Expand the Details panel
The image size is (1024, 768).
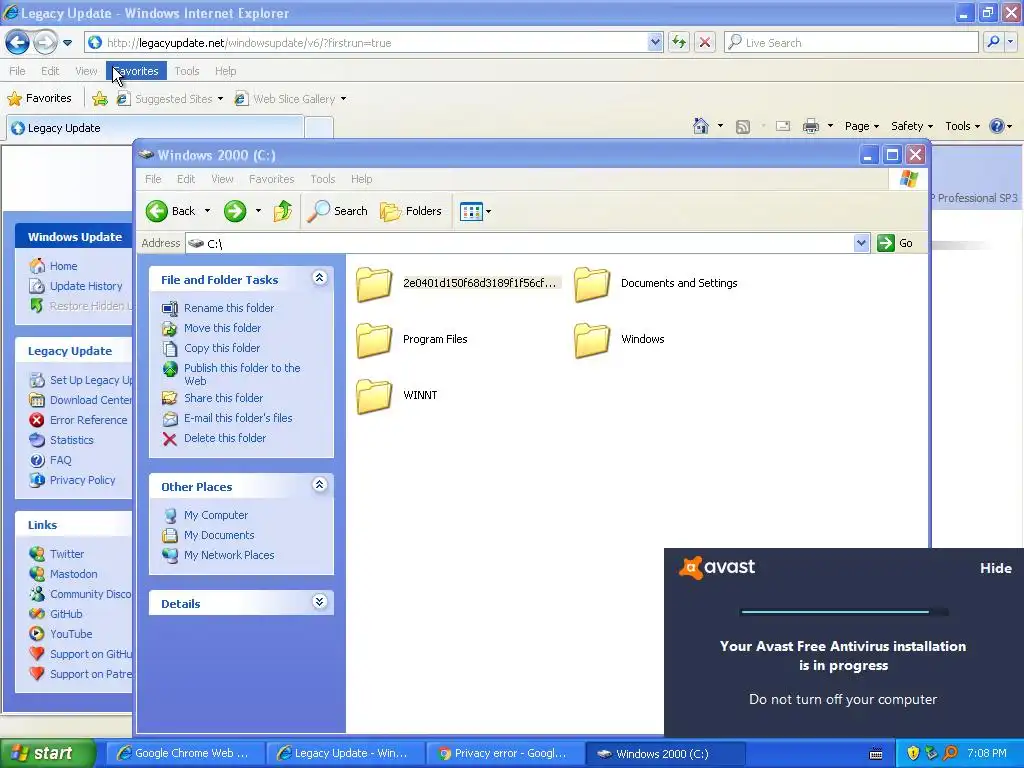coord(319,601)
